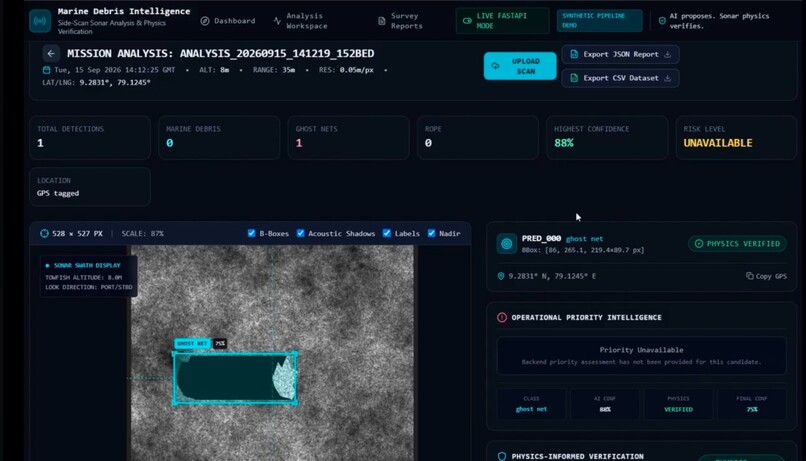Click the Sonar Swath Display legend
Image resolution: width=806 pixels, height=461 pixels.
88,276
